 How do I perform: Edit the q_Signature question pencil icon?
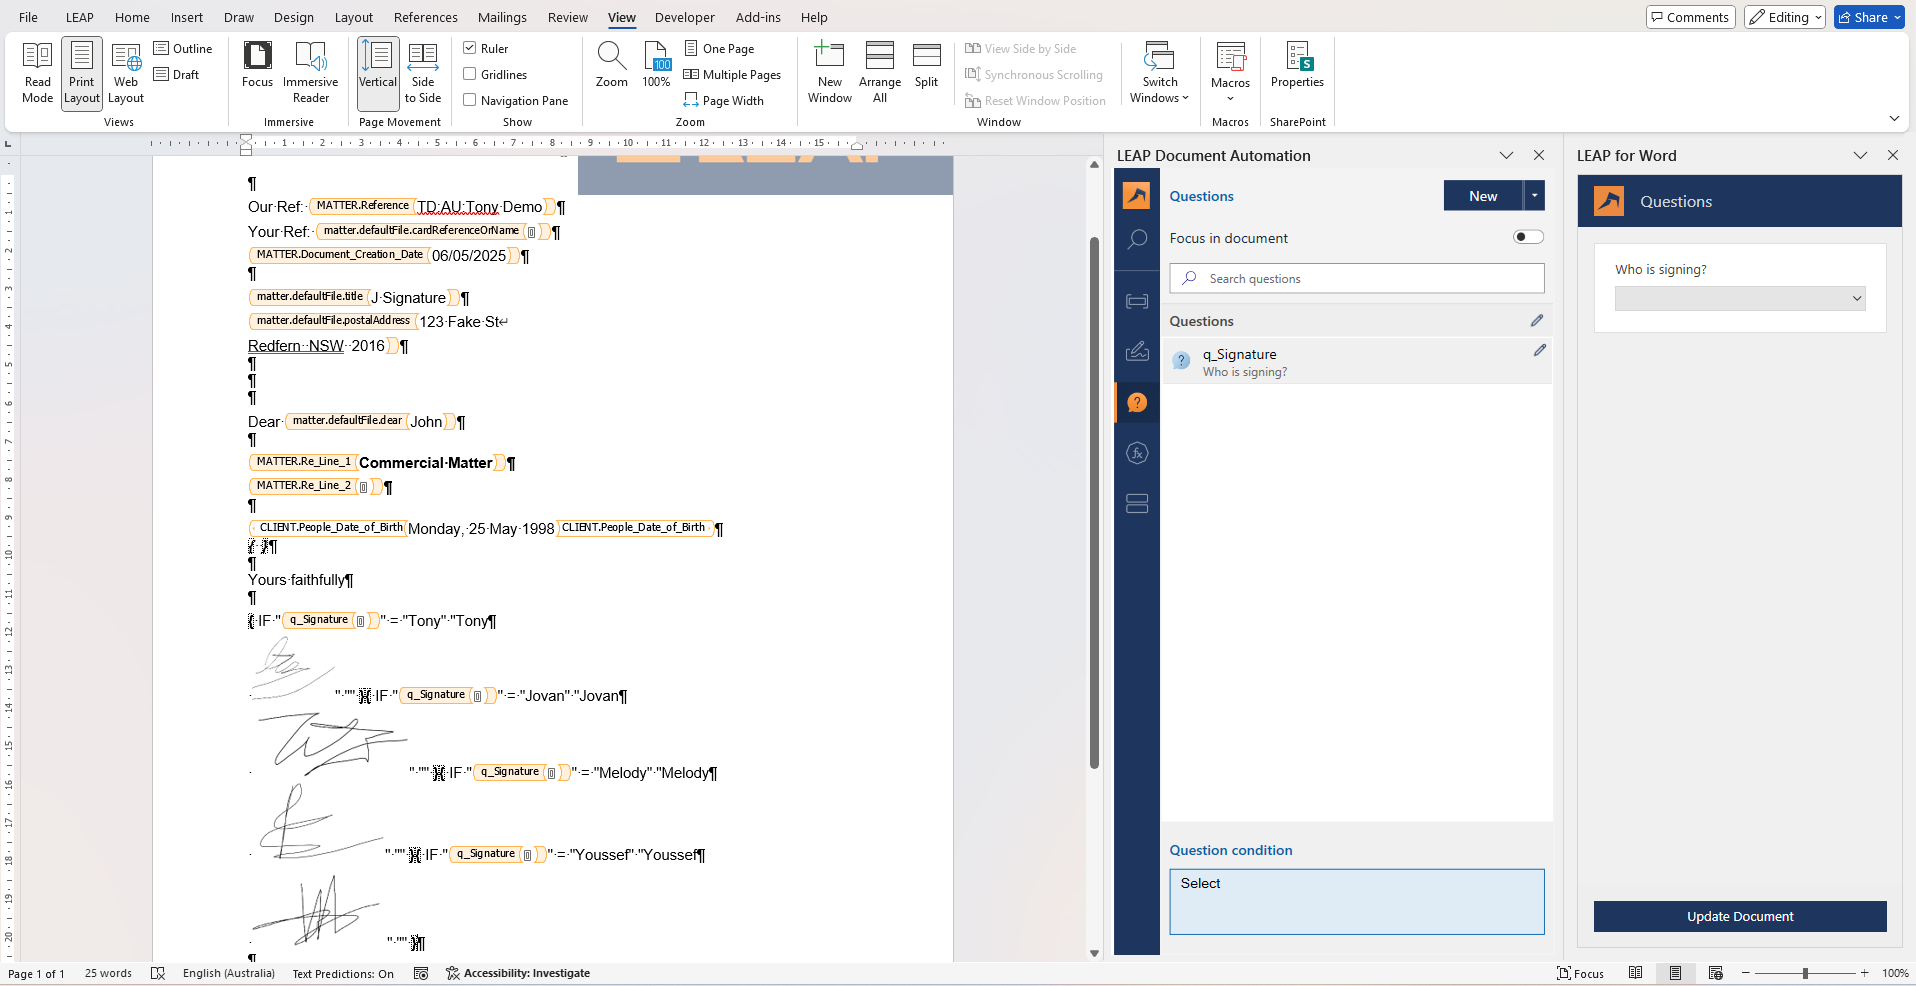1539,351
